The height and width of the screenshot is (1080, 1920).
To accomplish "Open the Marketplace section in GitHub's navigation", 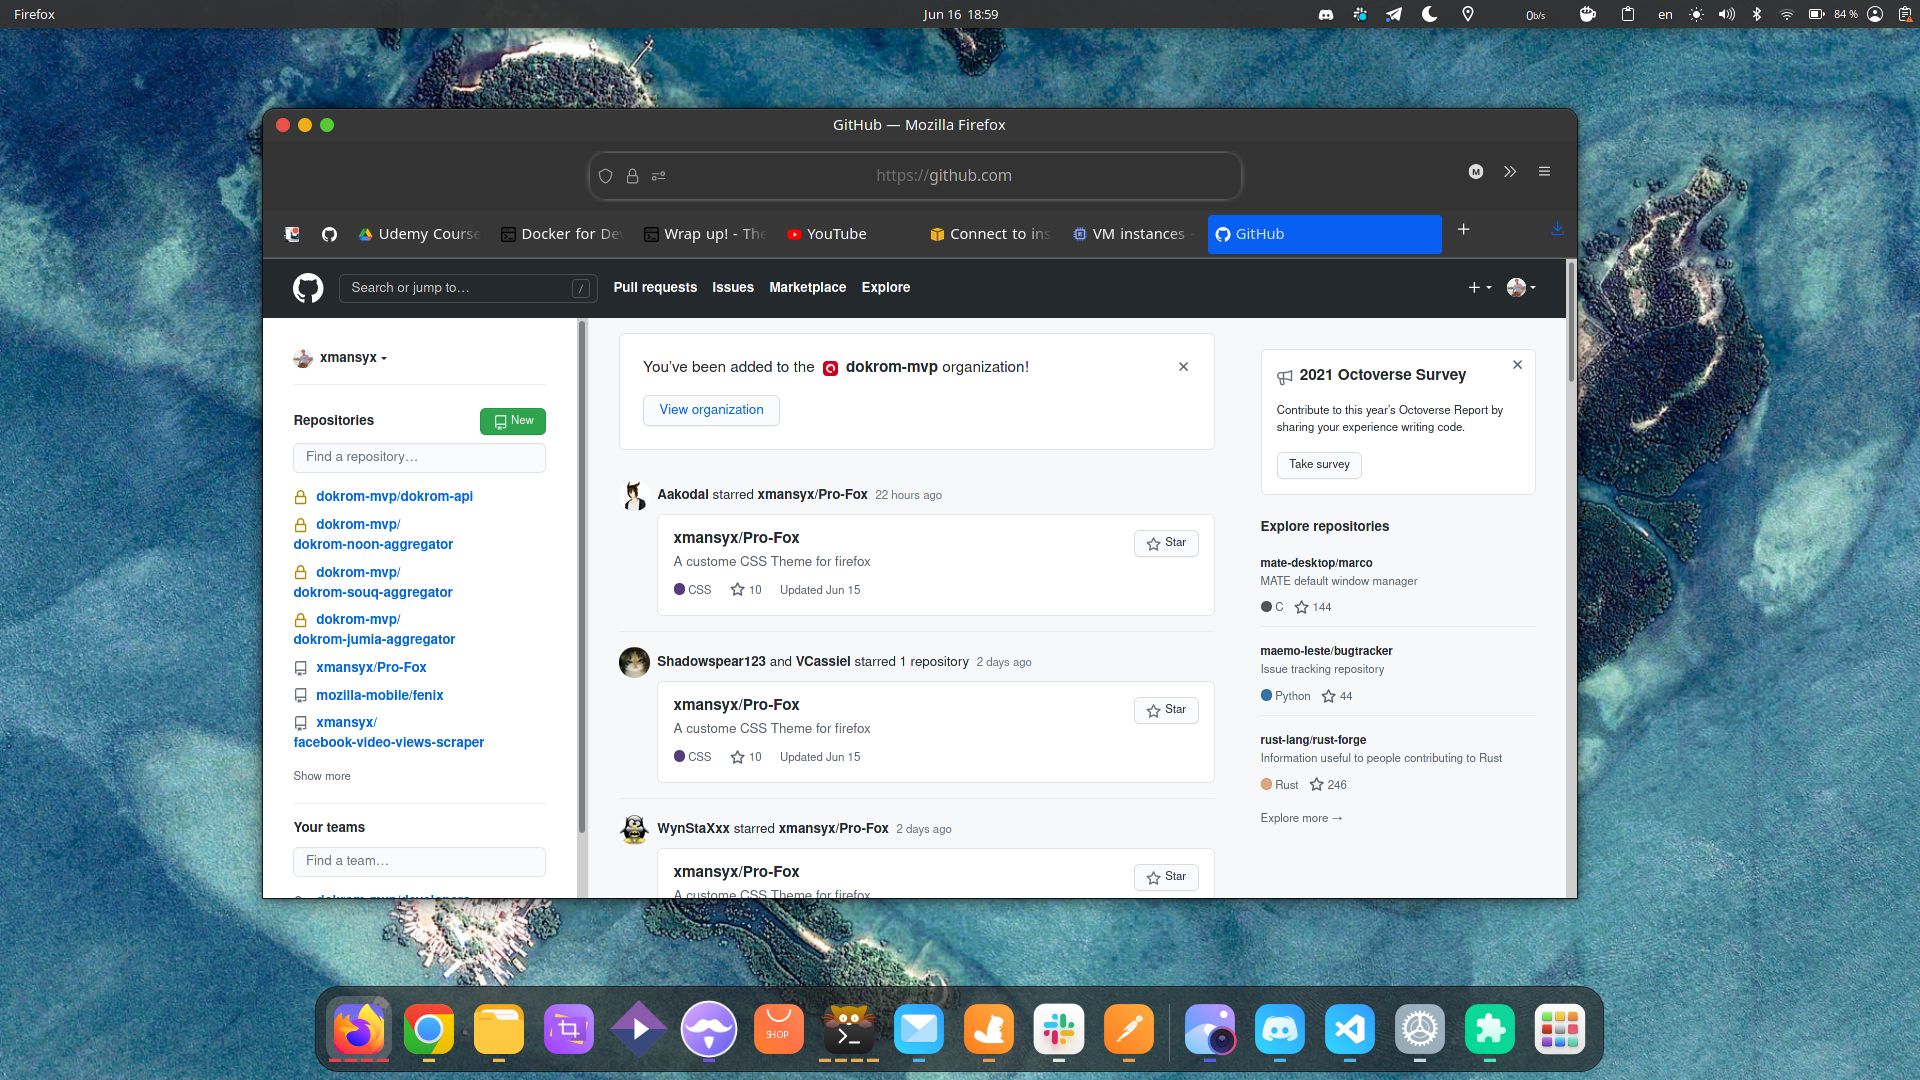I will [807, 287].
